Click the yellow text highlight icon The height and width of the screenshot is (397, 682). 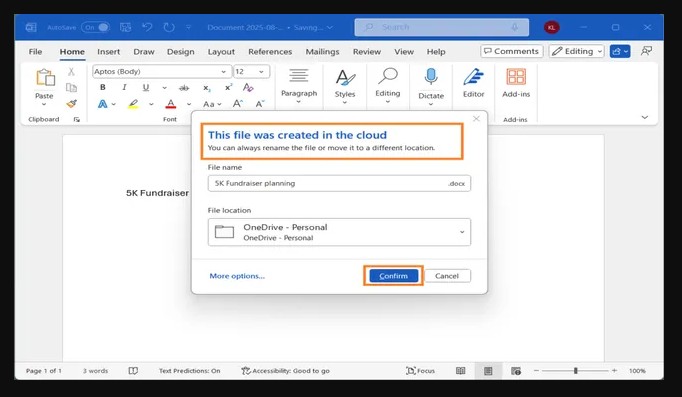[133, 104]
